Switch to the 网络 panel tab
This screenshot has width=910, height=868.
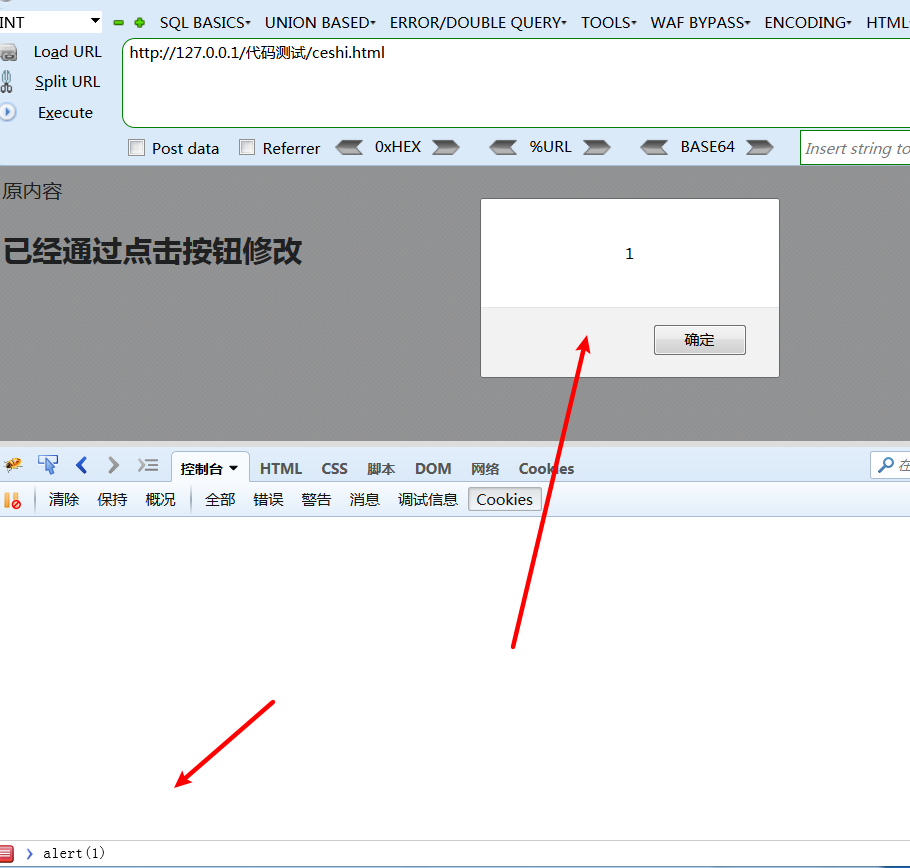[485, 469]
